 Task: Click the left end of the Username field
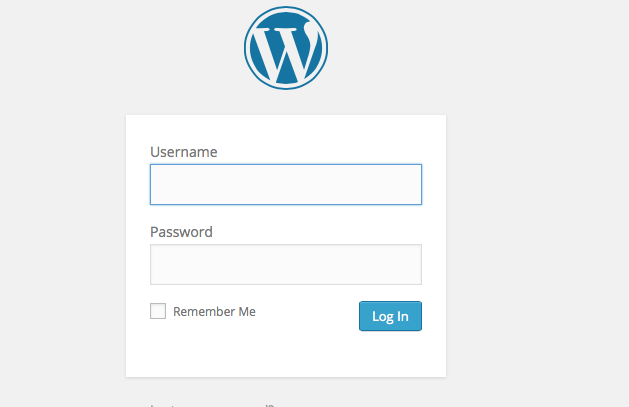[162, 184]
